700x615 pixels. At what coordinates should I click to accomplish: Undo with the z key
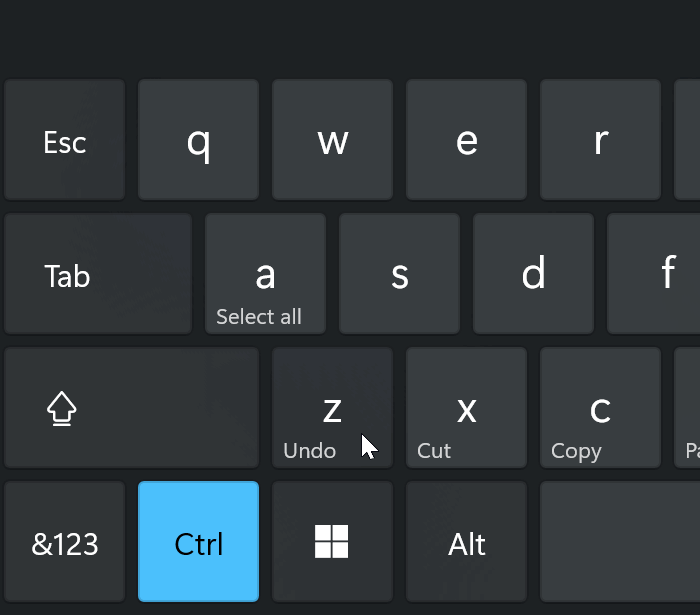[332, 407]
